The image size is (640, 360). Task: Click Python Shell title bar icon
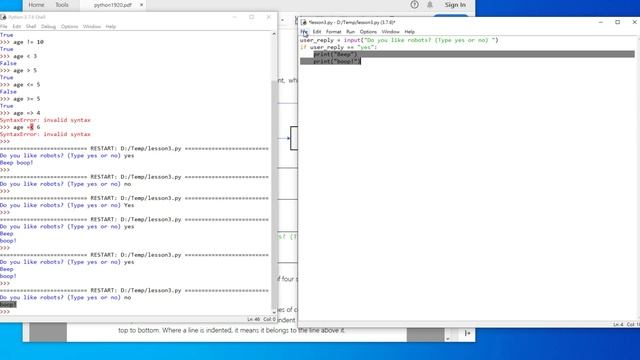3,17
